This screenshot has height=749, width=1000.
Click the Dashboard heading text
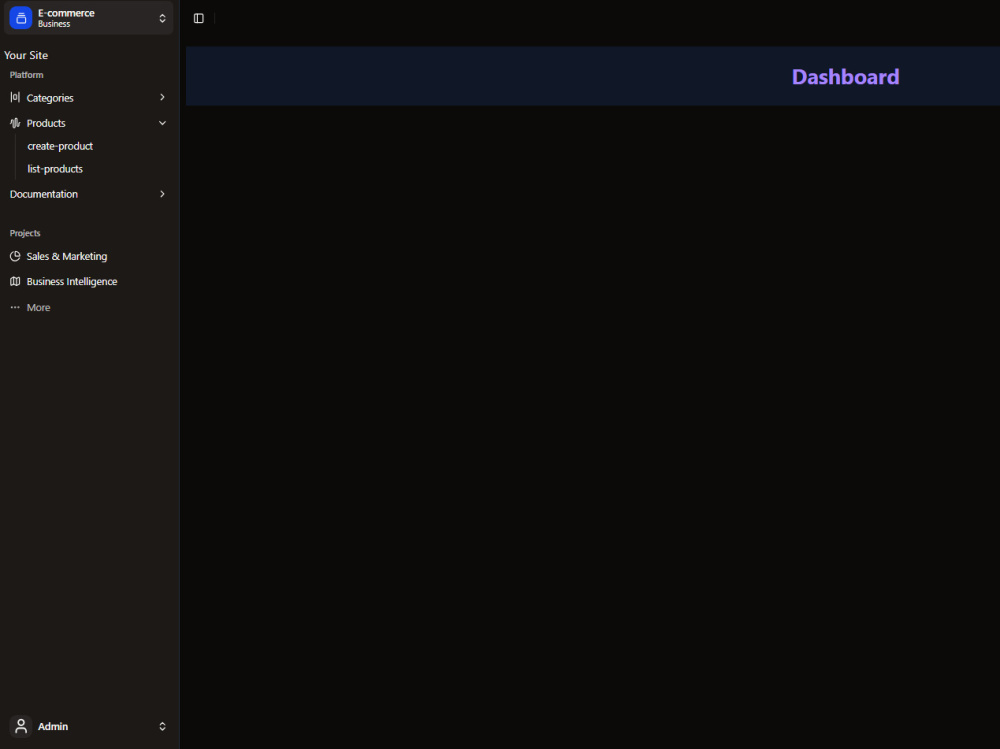click(846, 77)
